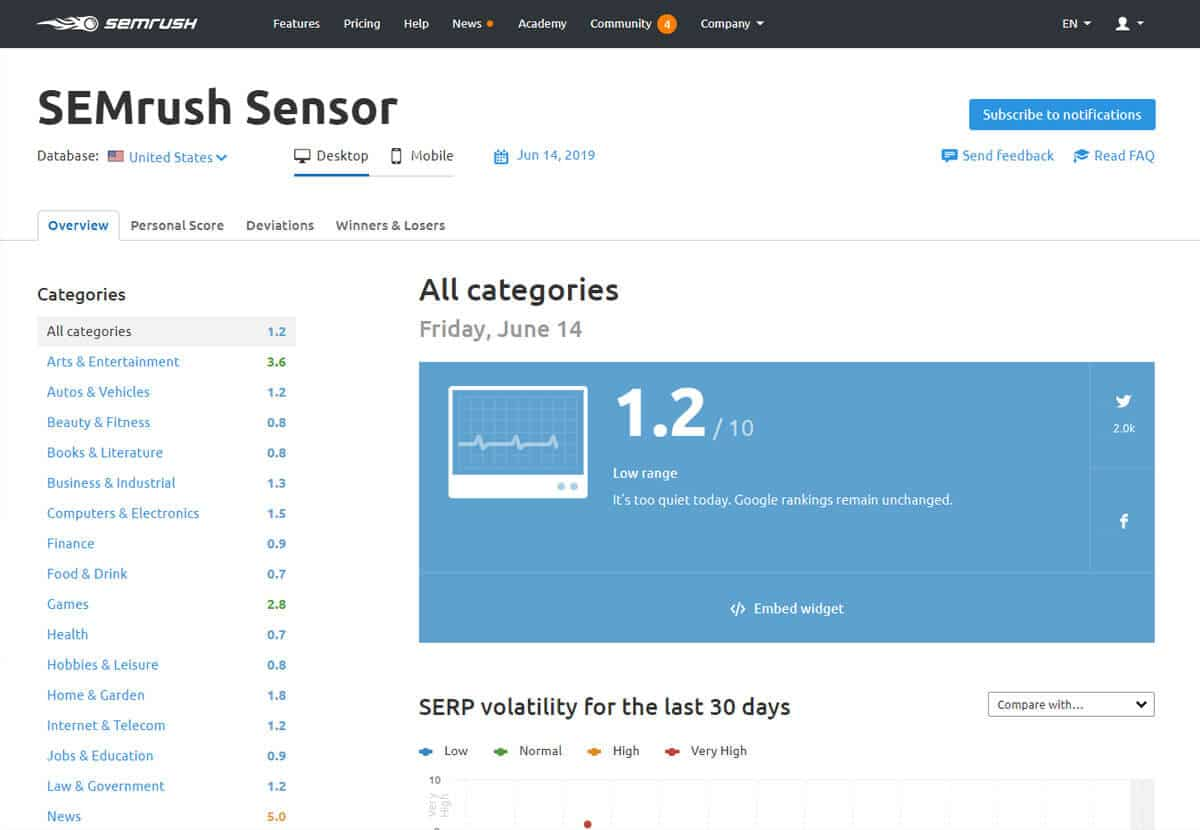Open the Features menu item
The image size is (1200, 830).
pos(296,23)
